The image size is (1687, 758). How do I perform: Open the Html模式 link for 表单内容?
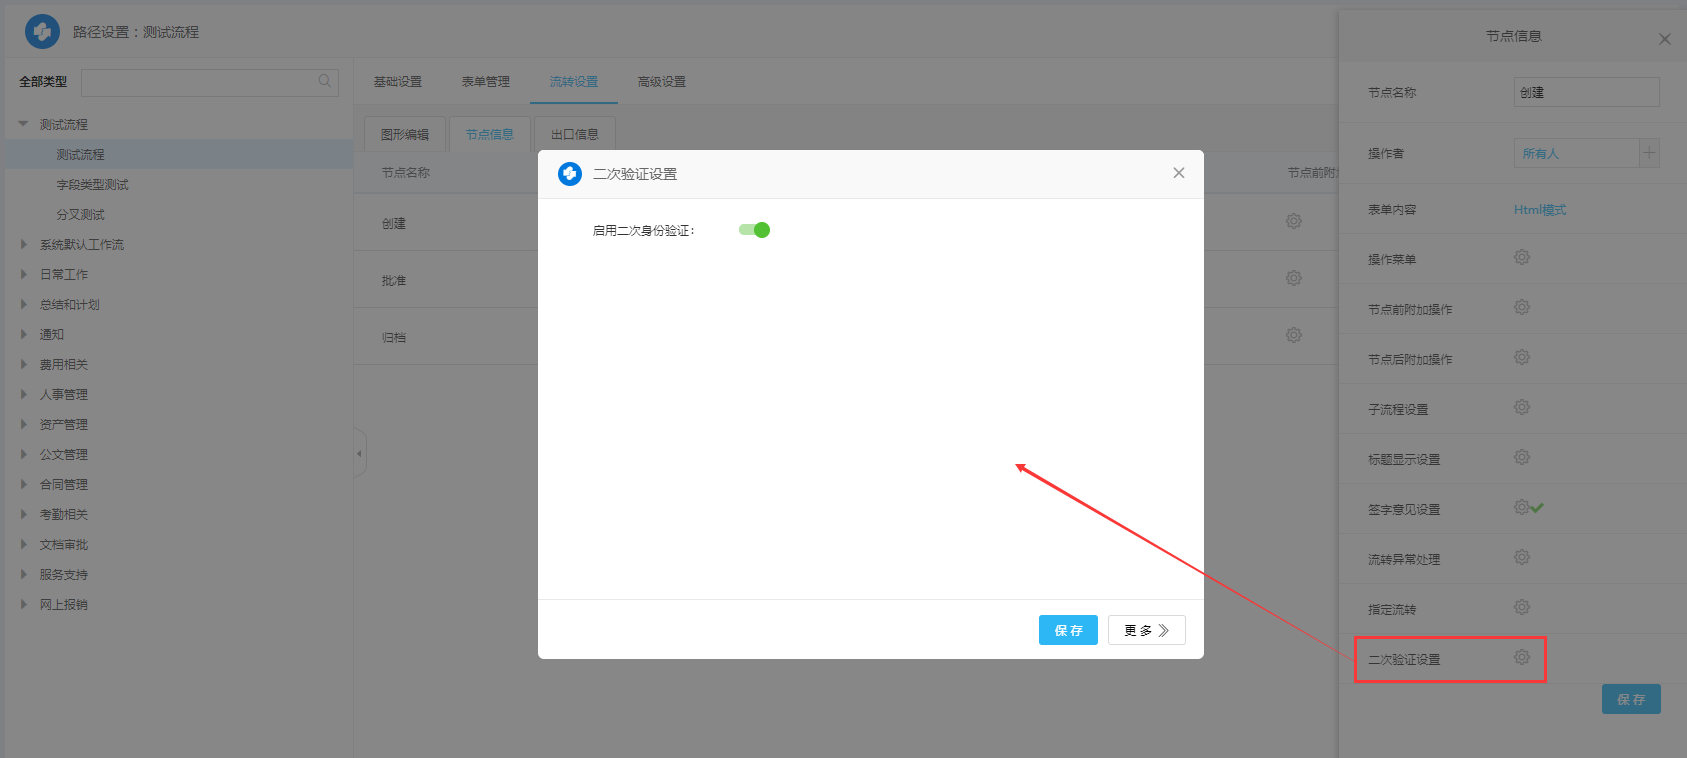tap(1539, 210)
